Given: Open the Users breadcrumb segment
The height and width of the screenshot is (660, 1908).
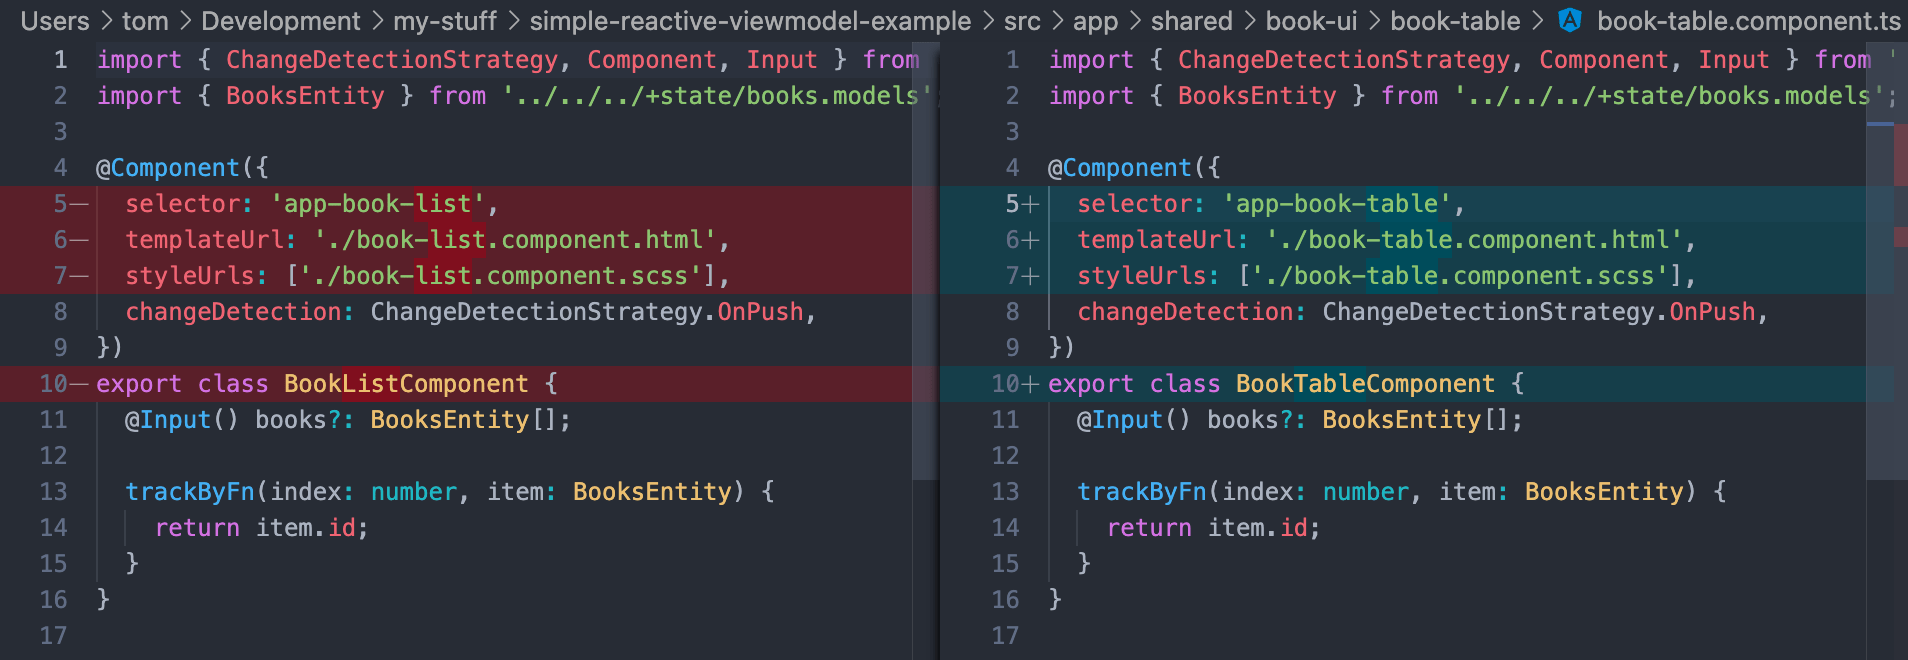Looking at the screenshot, I should (x=55, y=21).
